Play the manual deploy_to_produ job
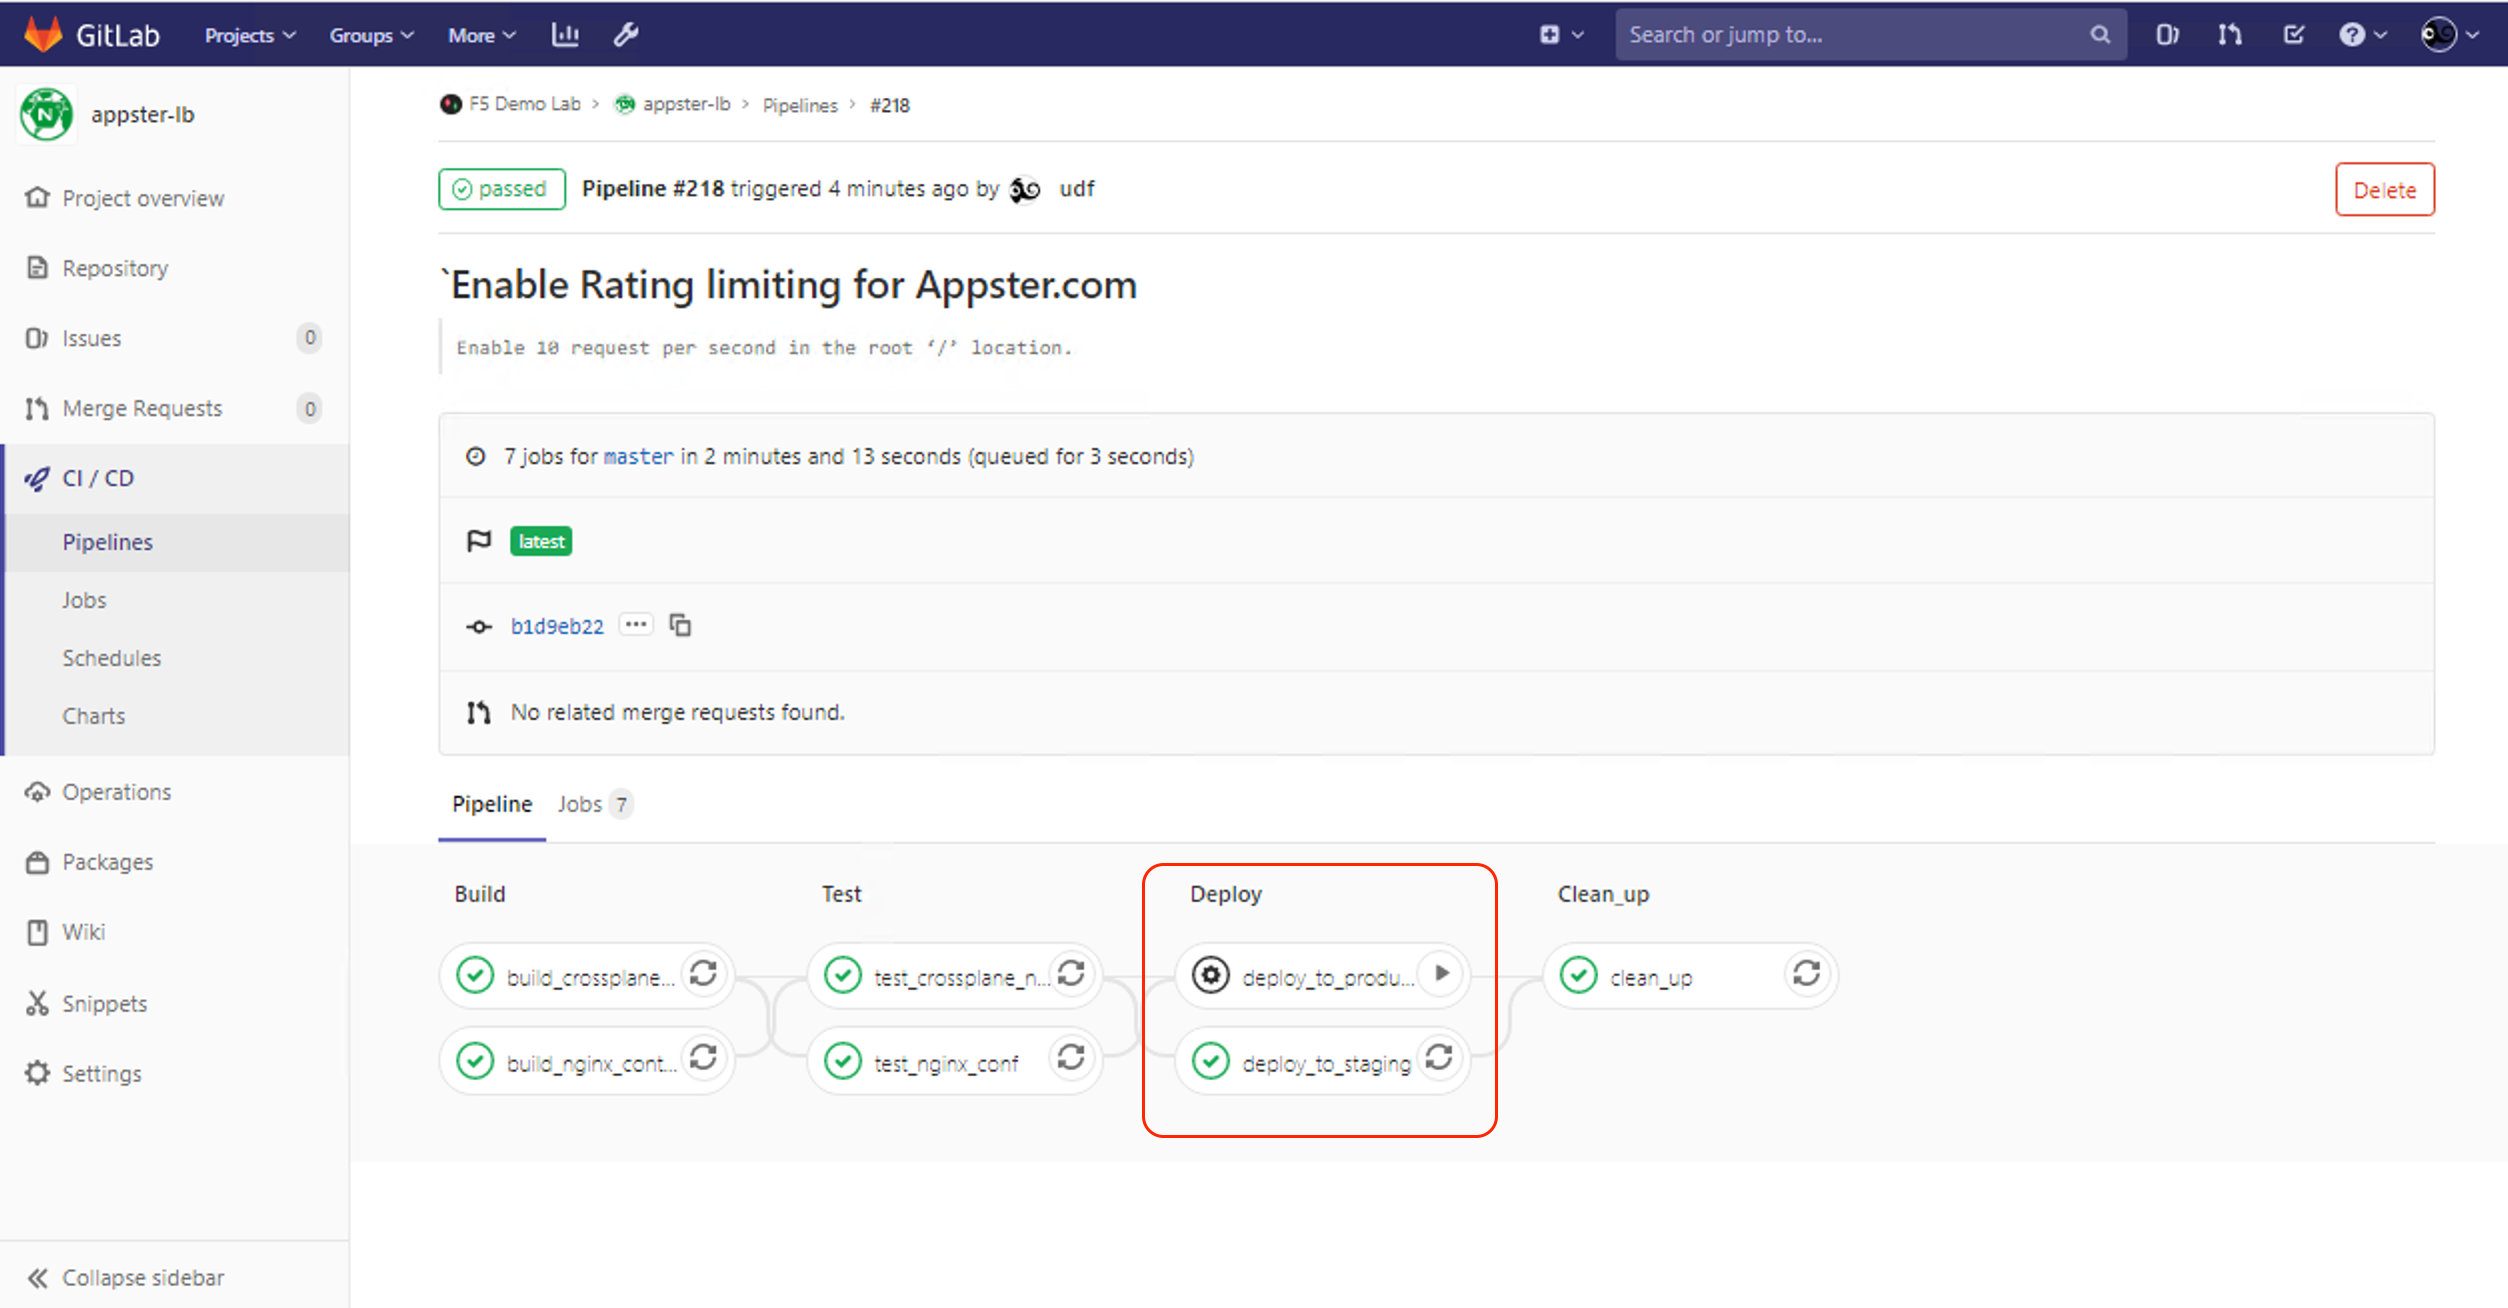This screenshot has height=1308, width=2508. pos(1441,974)
